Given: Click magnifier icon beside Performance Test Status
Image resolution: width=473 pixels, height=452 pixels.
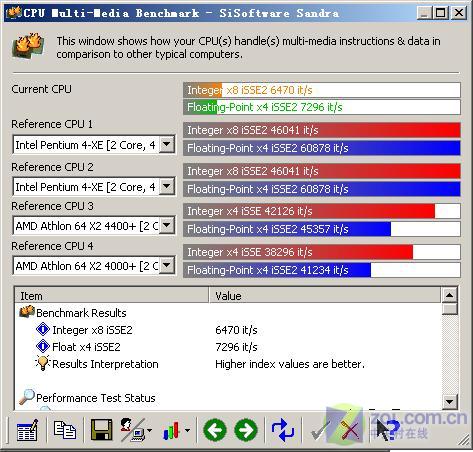Looking at the screenshot, I should 27,397.
